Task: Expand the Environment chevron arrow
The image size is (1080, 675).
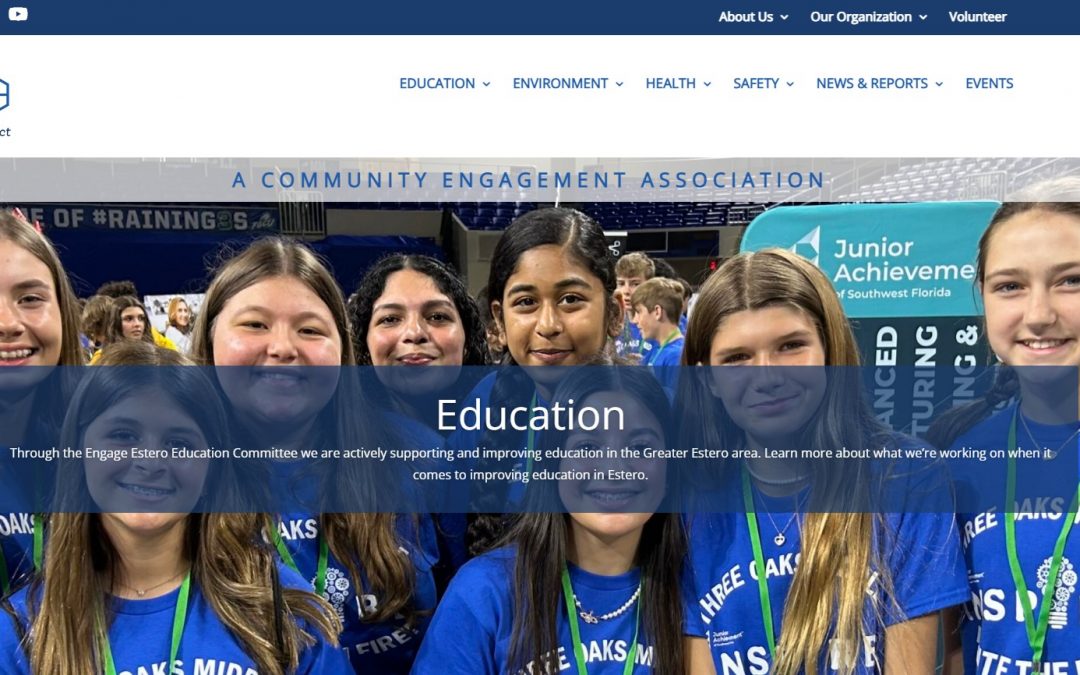Action: (x=619, y=84)
